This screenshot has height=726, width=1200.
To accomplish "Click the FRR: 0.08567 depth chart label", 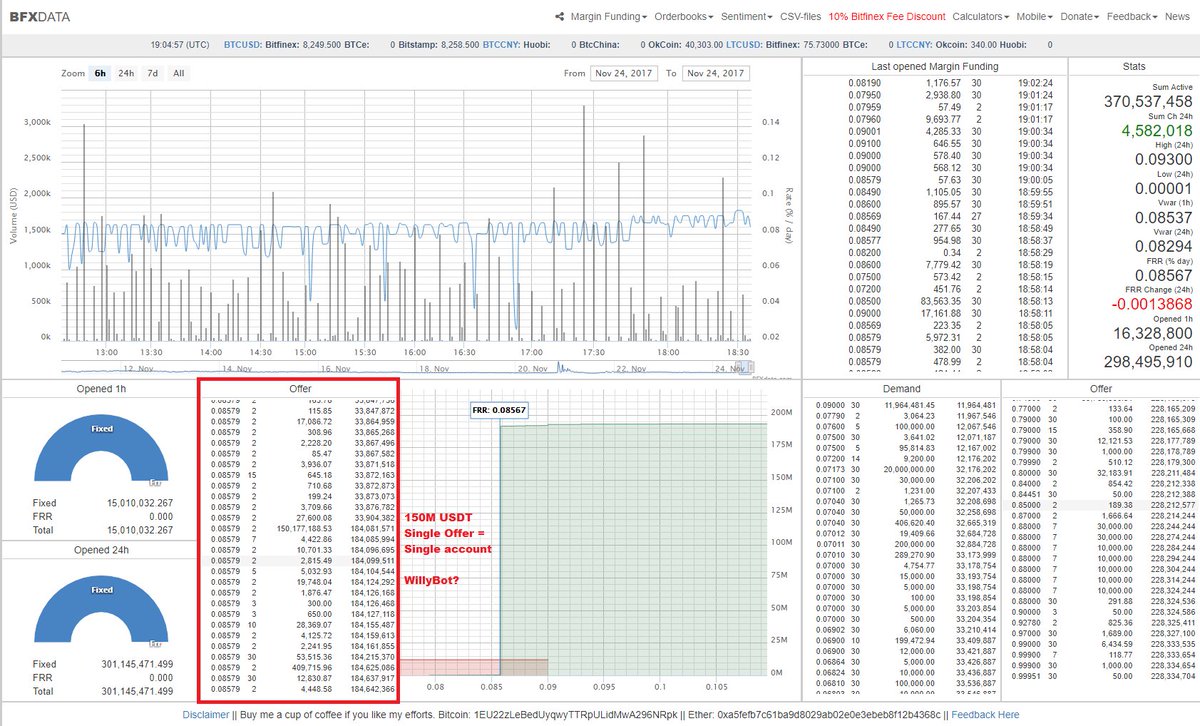I will click(500, 409).
